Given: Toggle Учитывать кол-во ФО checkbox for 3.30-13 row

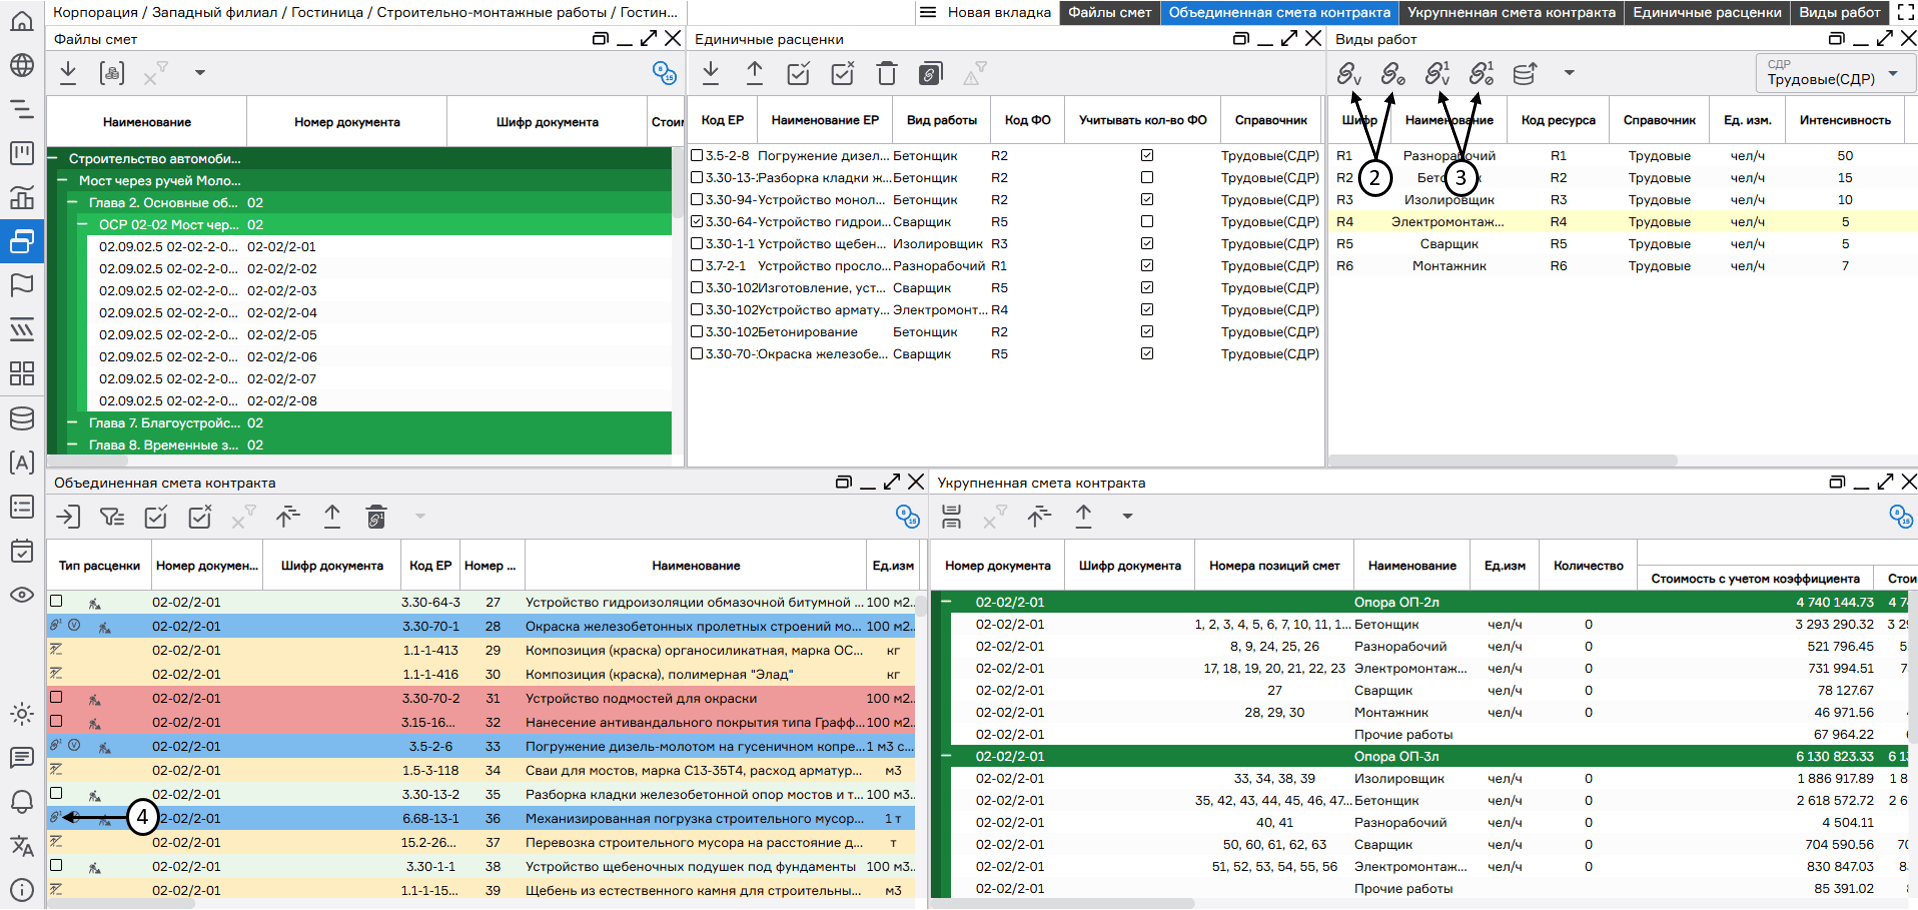Looking at the screenshot, I should tap(1147, 178).
